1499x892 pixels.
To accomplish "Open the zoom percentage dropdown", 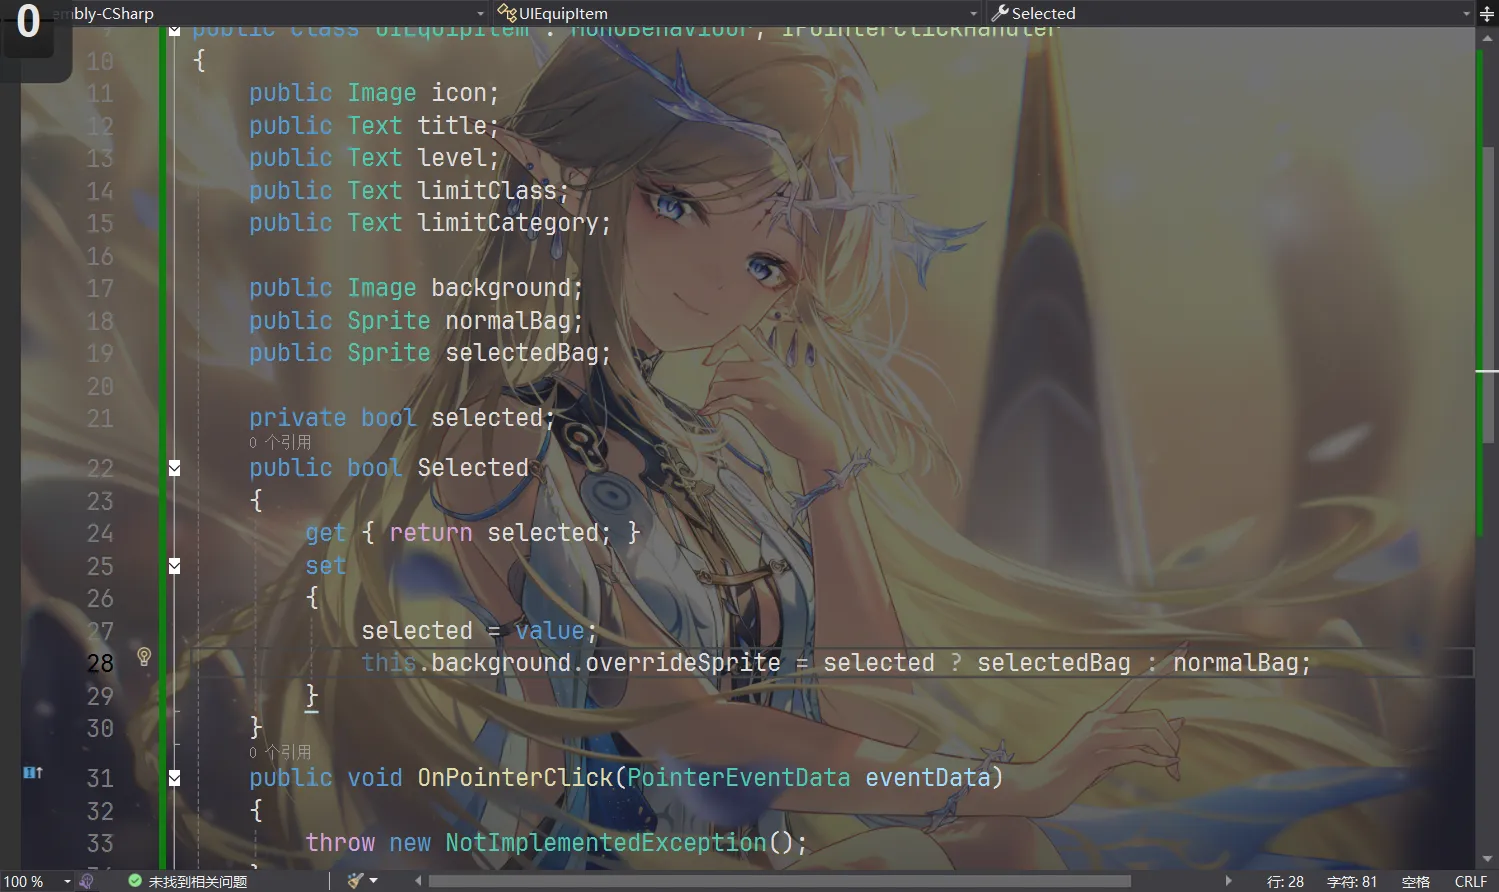I will [67, 880].
